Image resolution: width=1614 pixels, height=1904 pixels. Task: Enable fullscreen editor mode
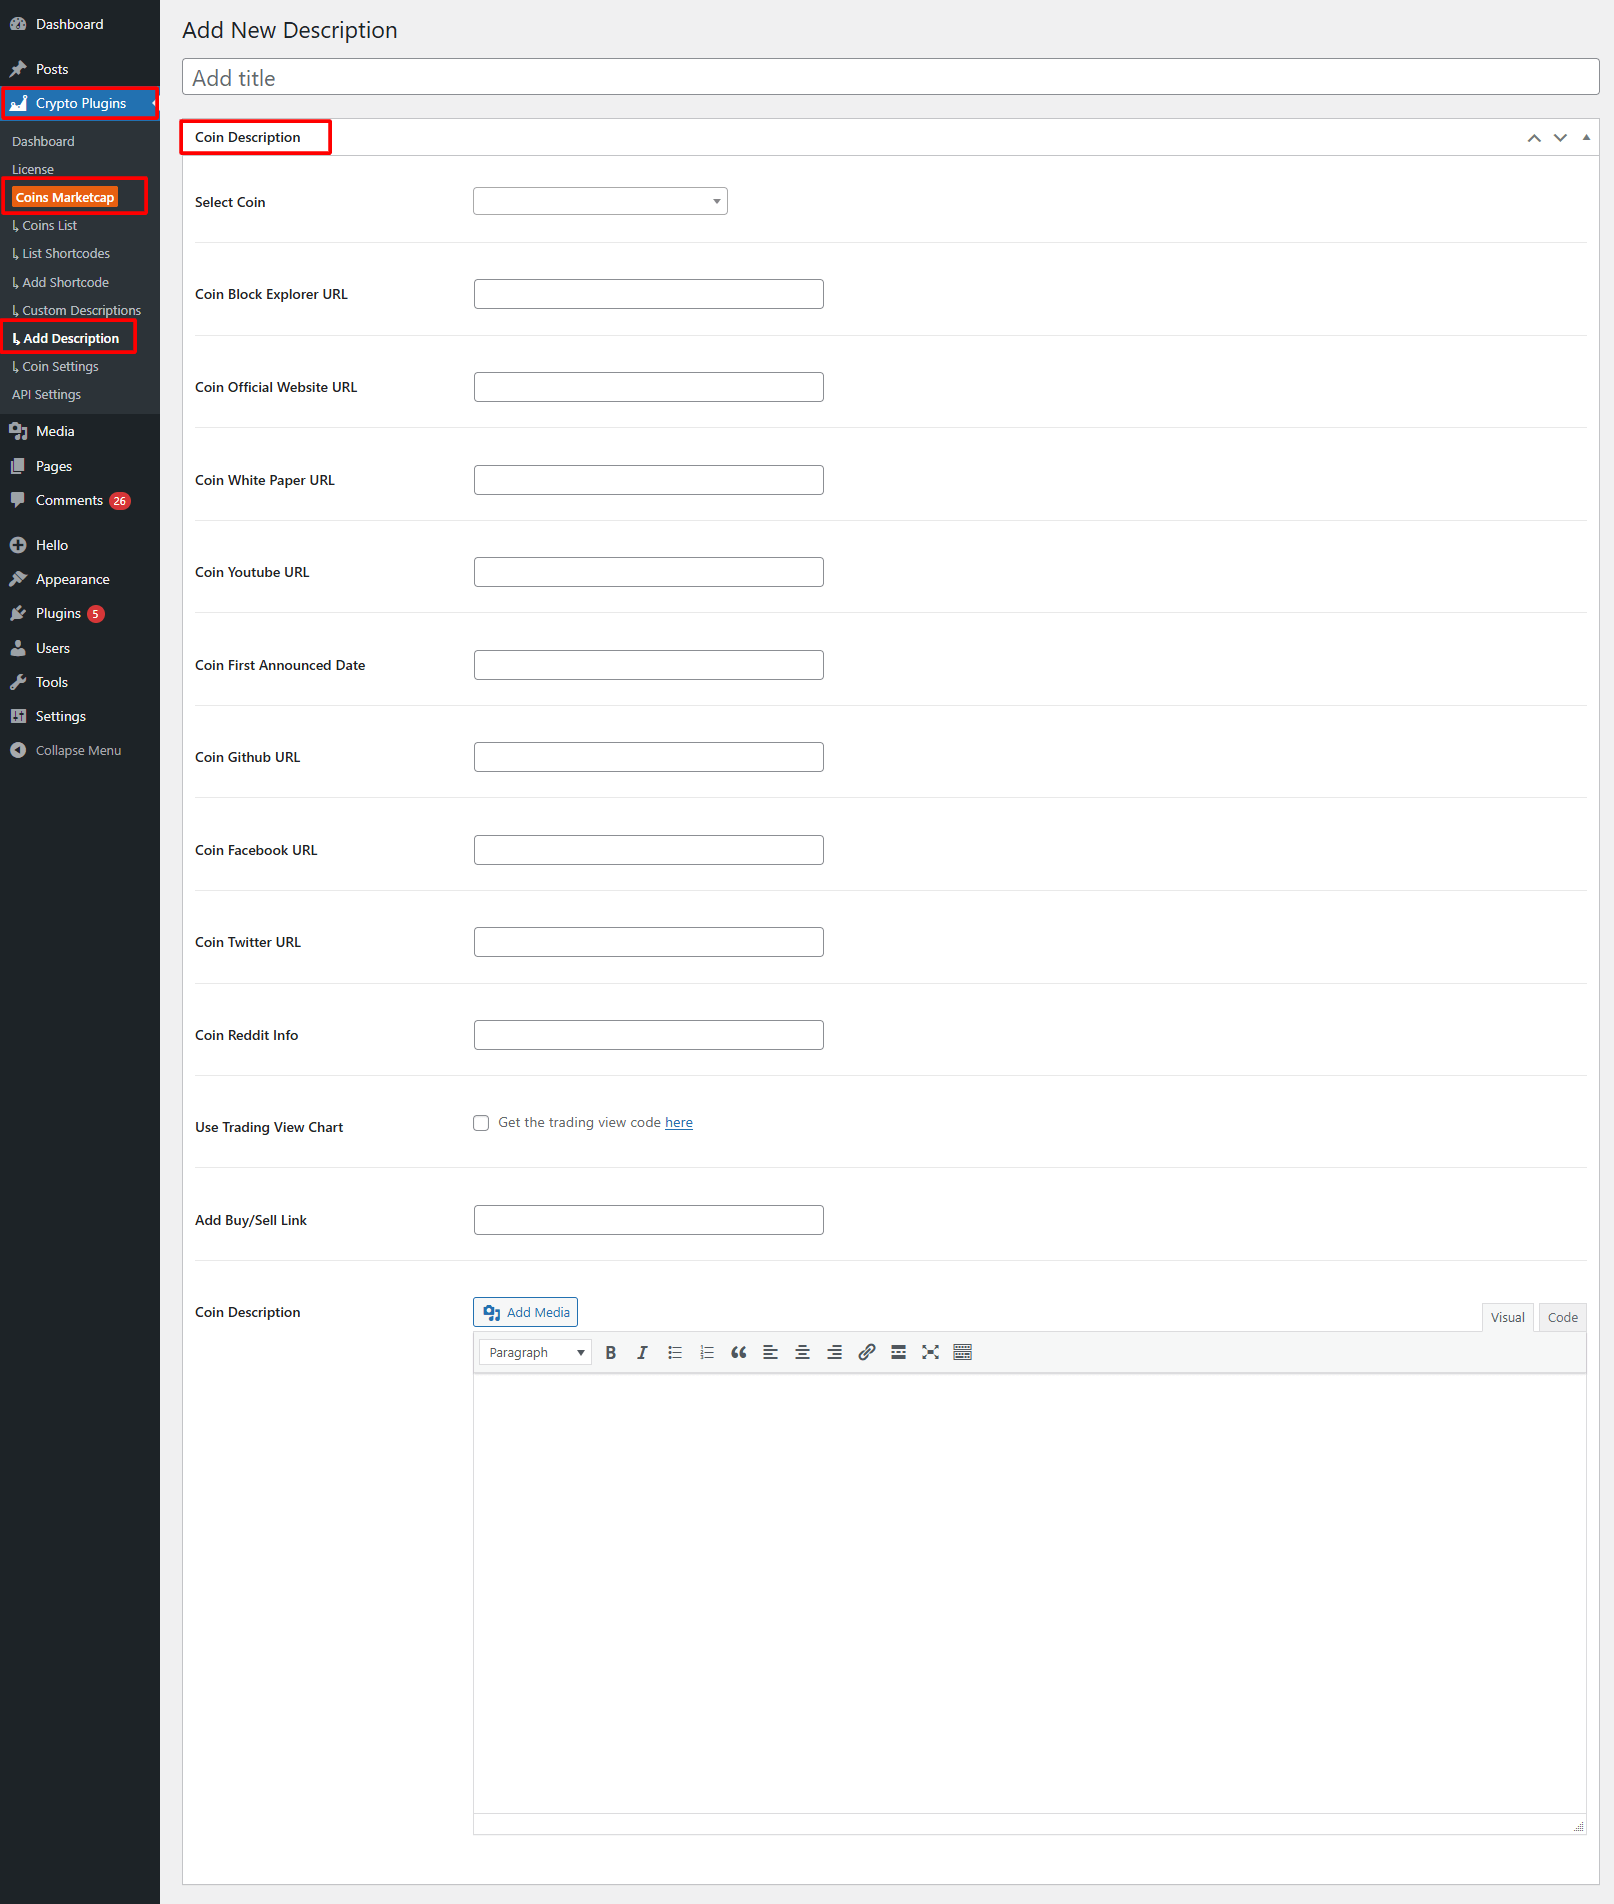(931, 1352)
